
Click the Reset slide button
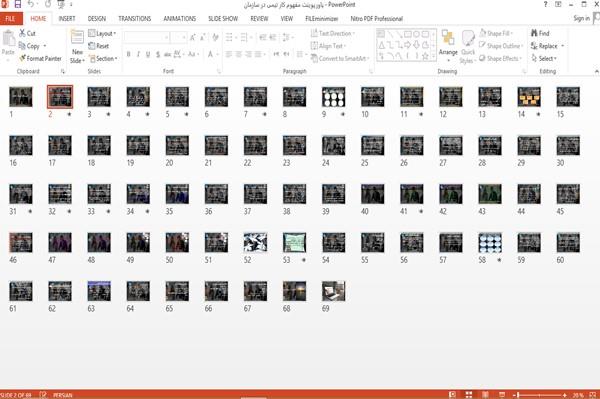pos(99,46)
